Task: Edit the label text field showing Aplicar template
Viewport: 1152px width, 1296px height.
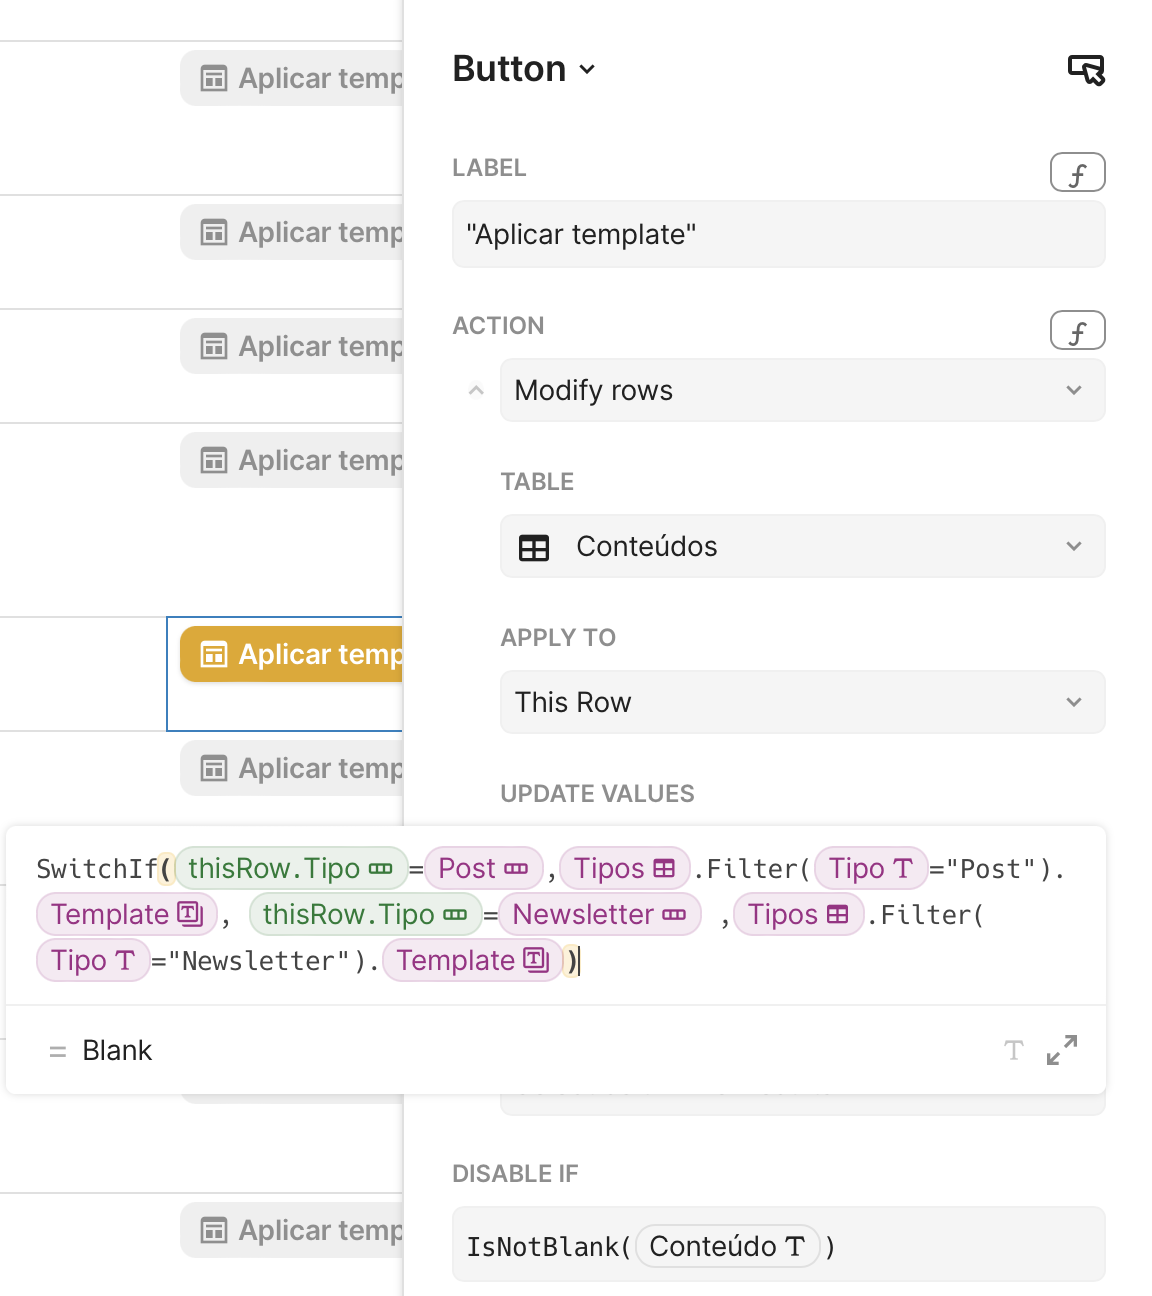Action: coord(778,234)
